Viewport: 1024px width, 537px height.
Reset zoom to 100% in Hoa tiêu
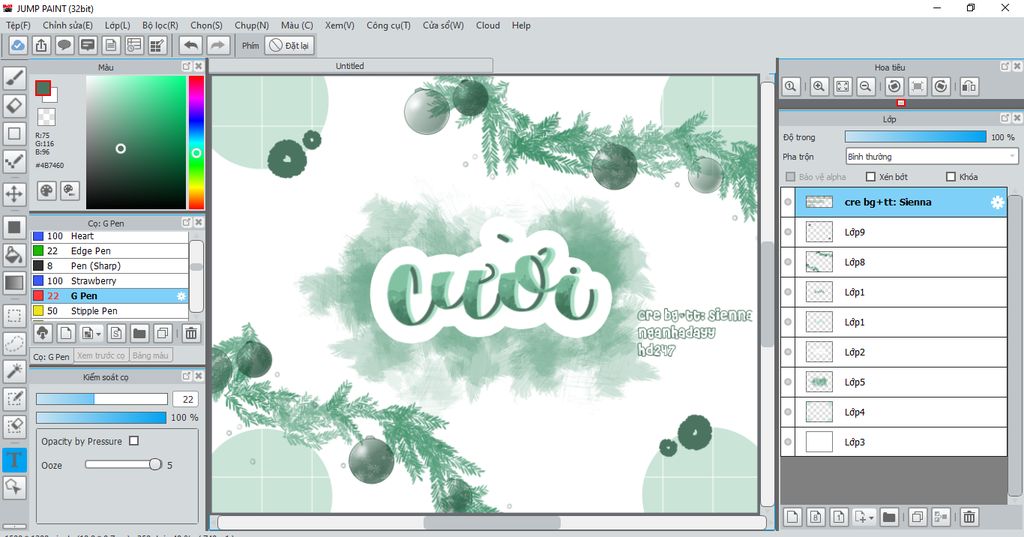coord(791,86)
